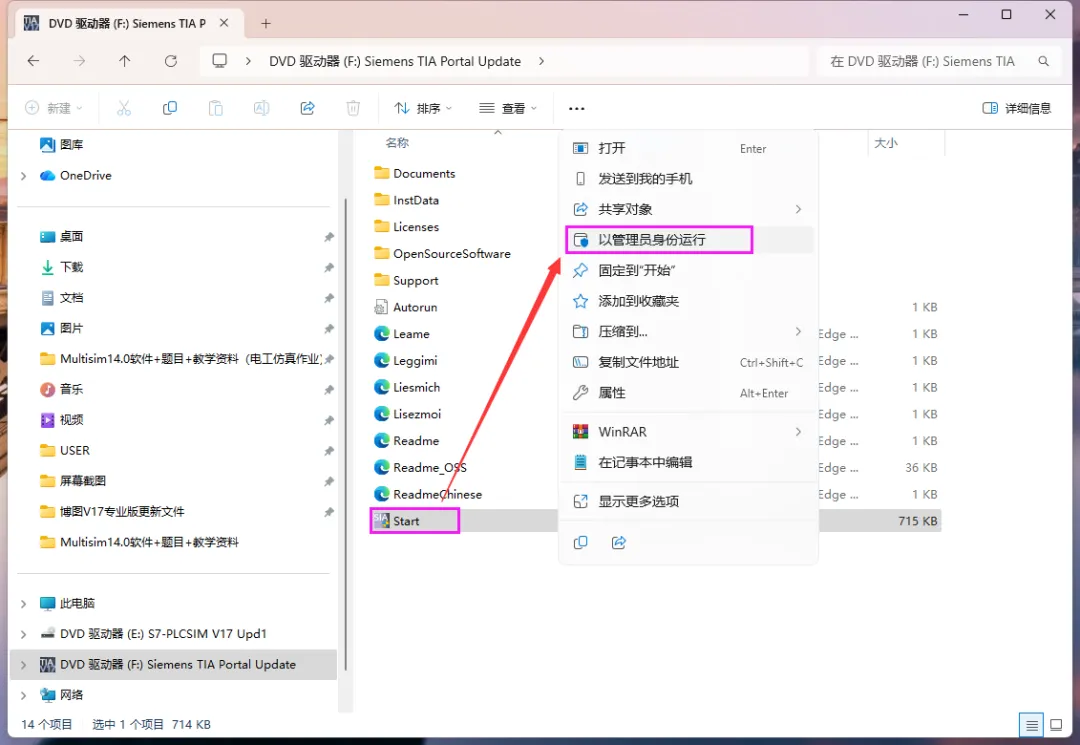Click the search magnifier icon

click(x=1043, y=61)
